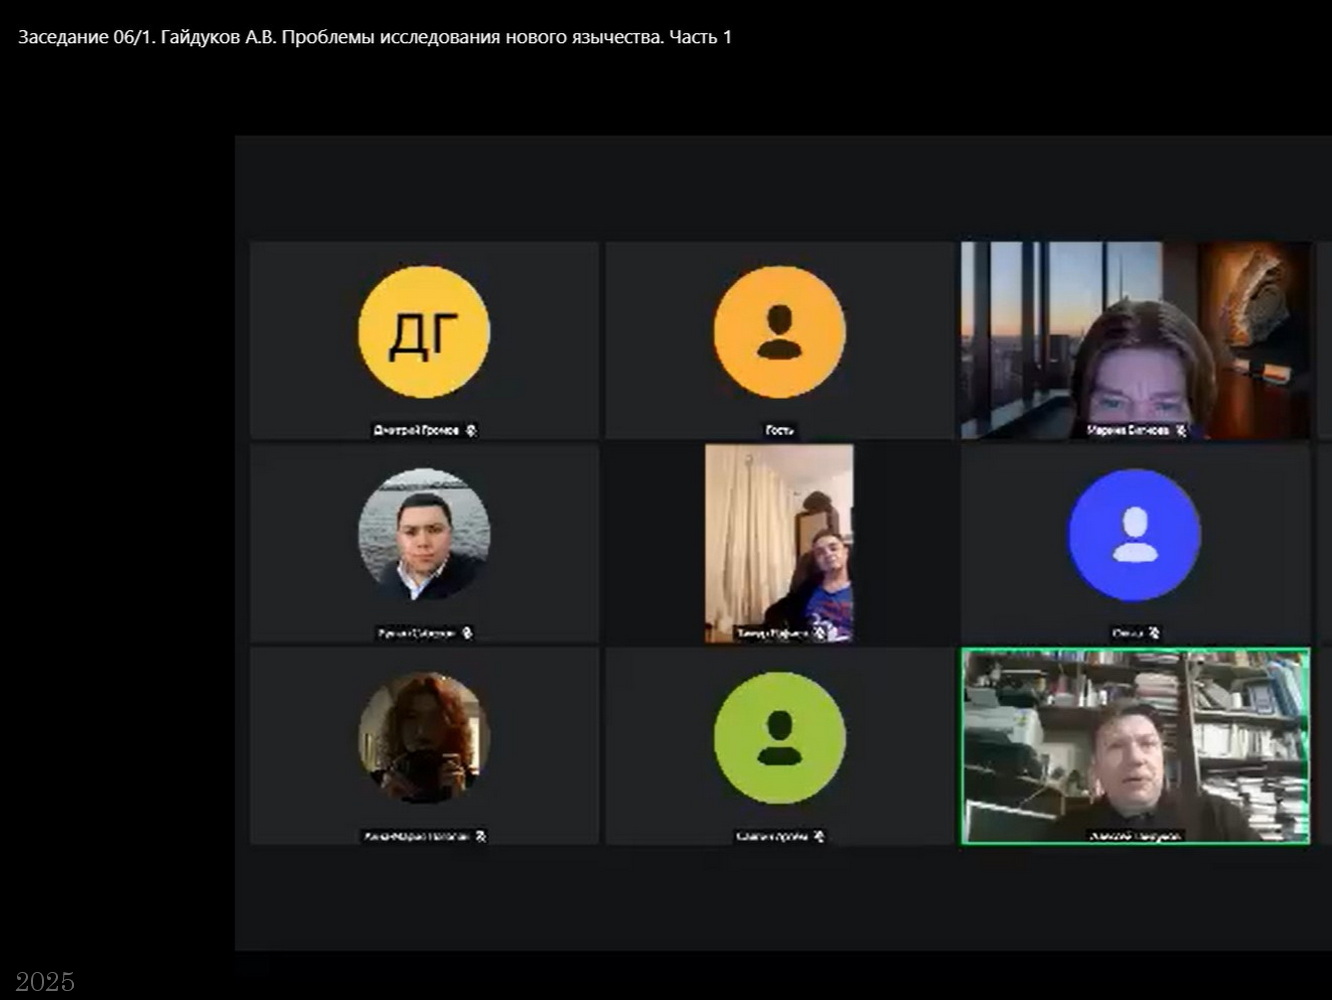Select the video tile with city skyline background

(x=1135, y=340)
